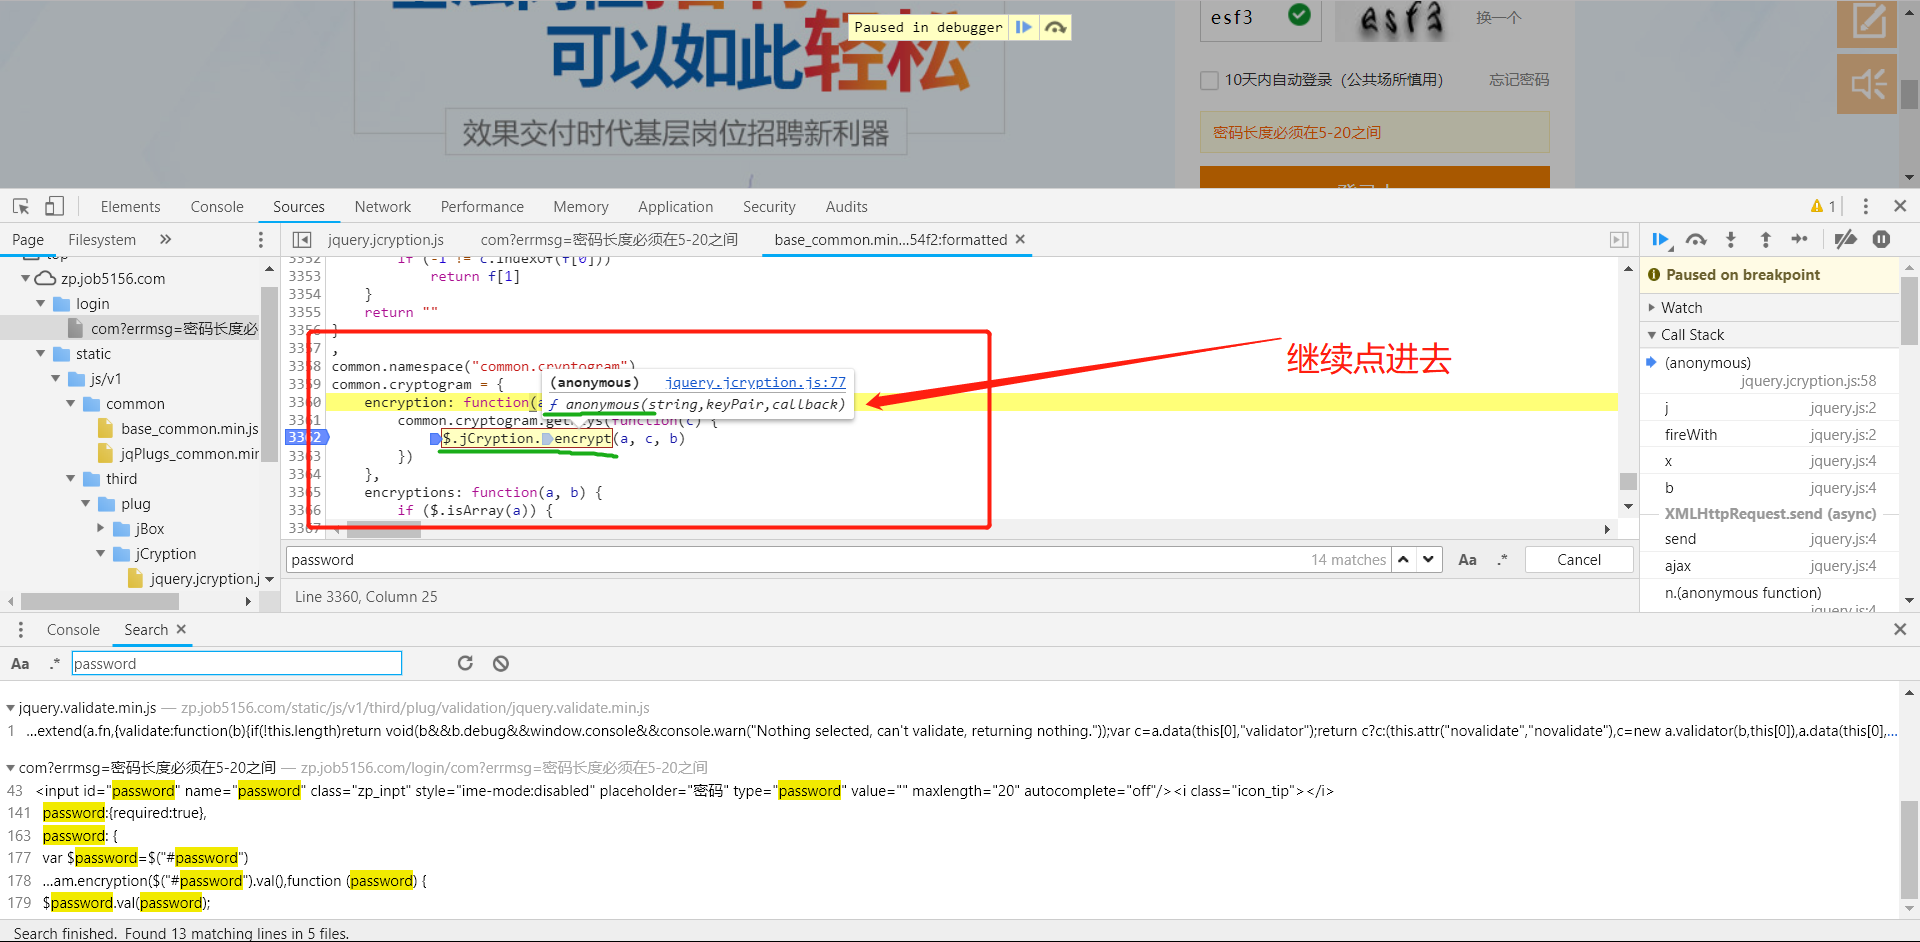Image resolution: width=1920 pixels, height=942 pixels.
Task: Open base_common.min.js in file tree
Action: pyautogui.click(x=189, y=428)
